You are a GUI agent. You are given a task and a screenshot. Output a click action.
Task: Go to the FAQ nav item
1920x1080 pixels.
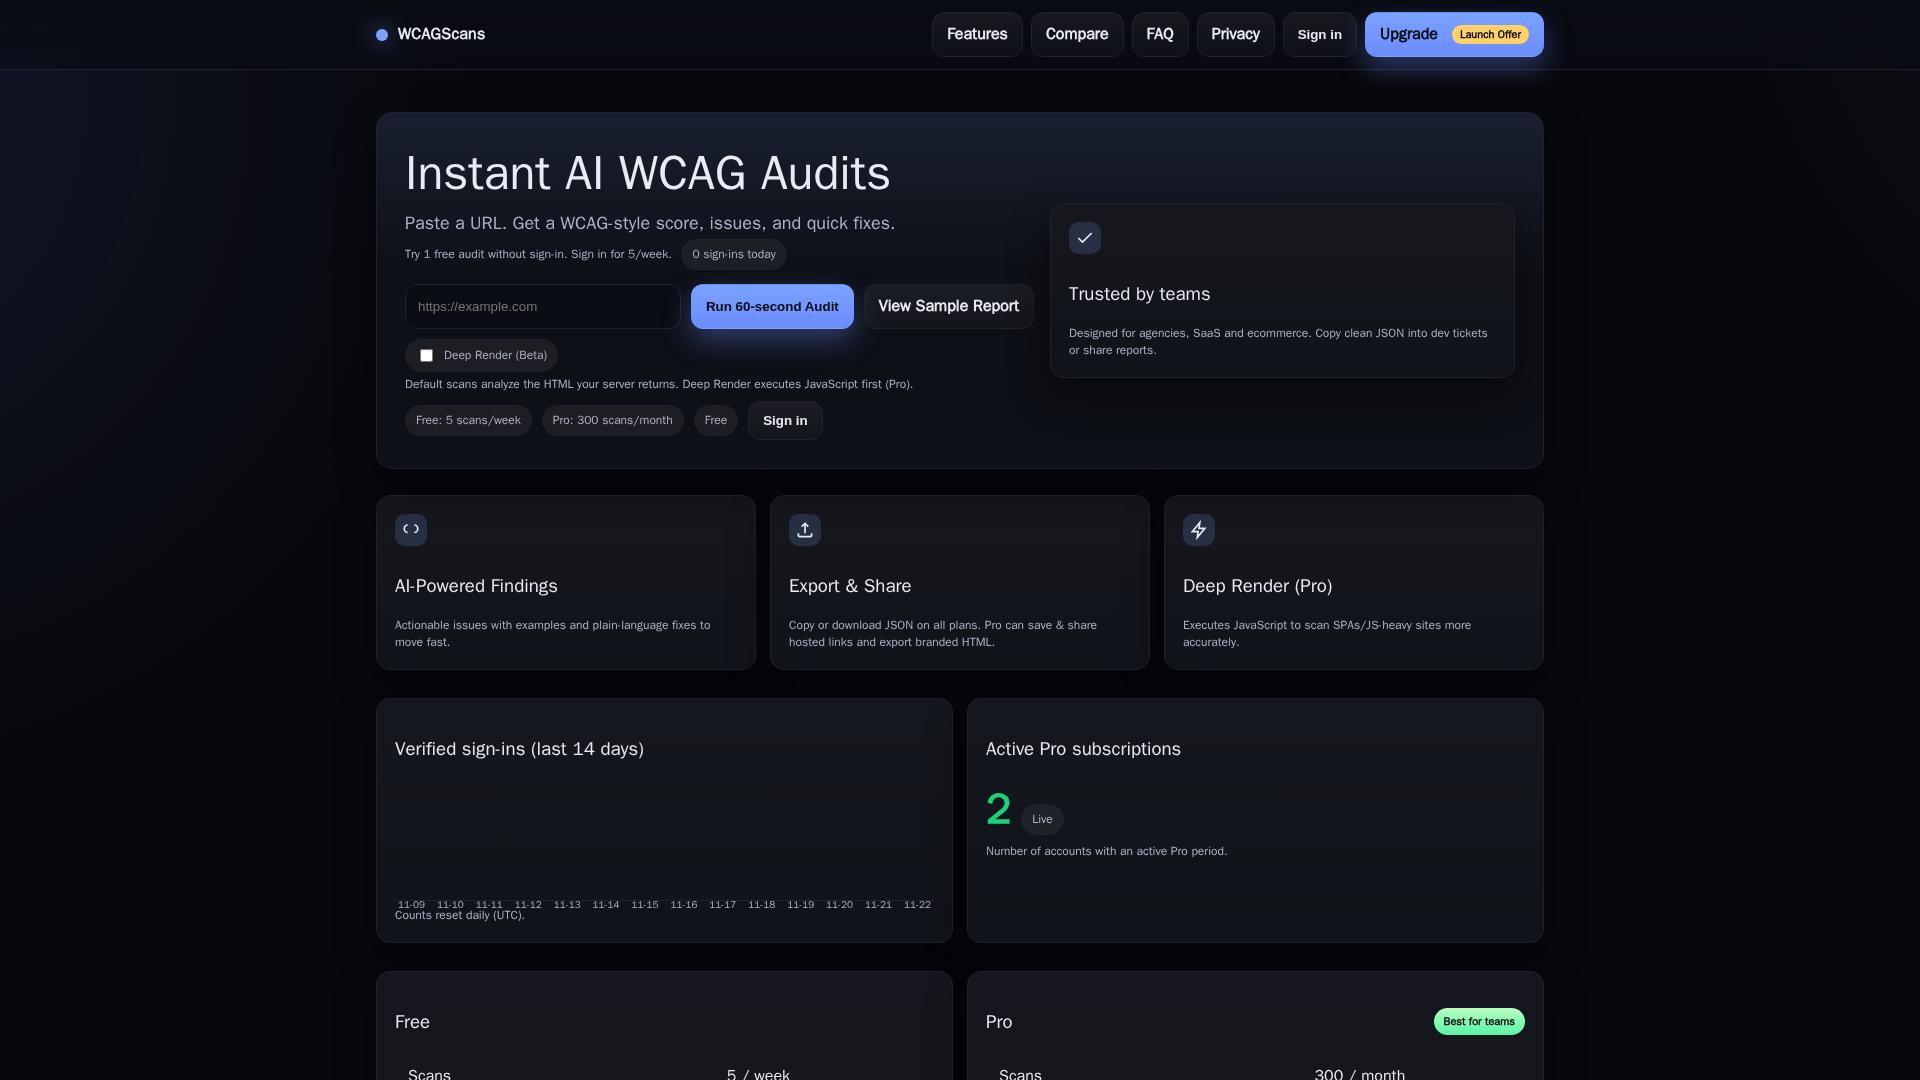point(1160,35)
